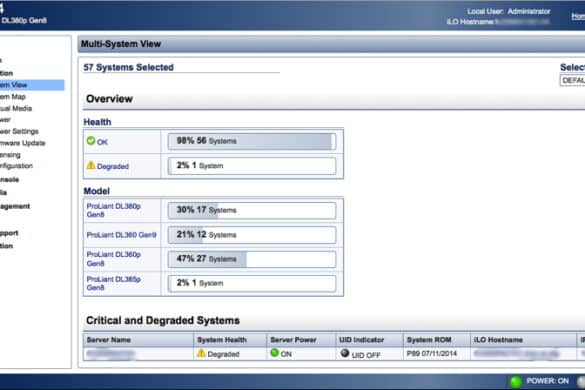Click the 47% 27 Systems model bar
Image resolution: width=585 pixels, height=390 pixels.
coord(252,259)
